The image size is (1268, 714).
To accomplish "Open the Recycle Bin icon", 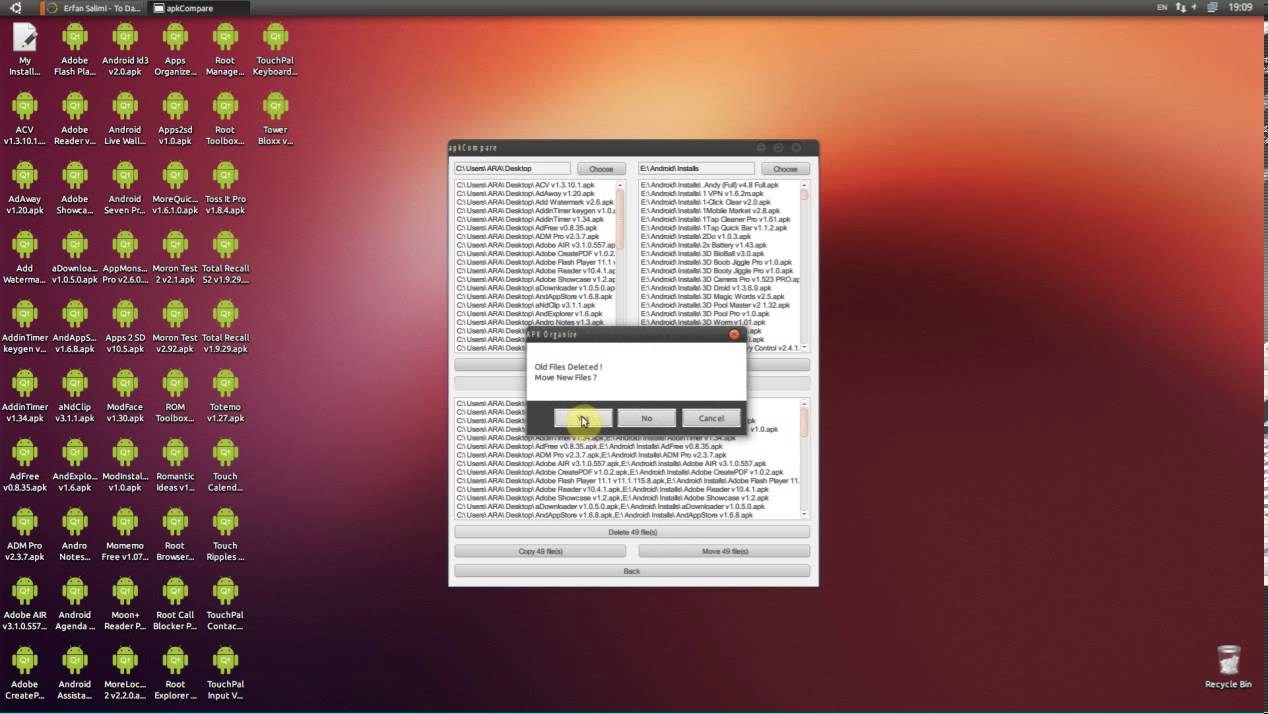I will pos(1228,667).
